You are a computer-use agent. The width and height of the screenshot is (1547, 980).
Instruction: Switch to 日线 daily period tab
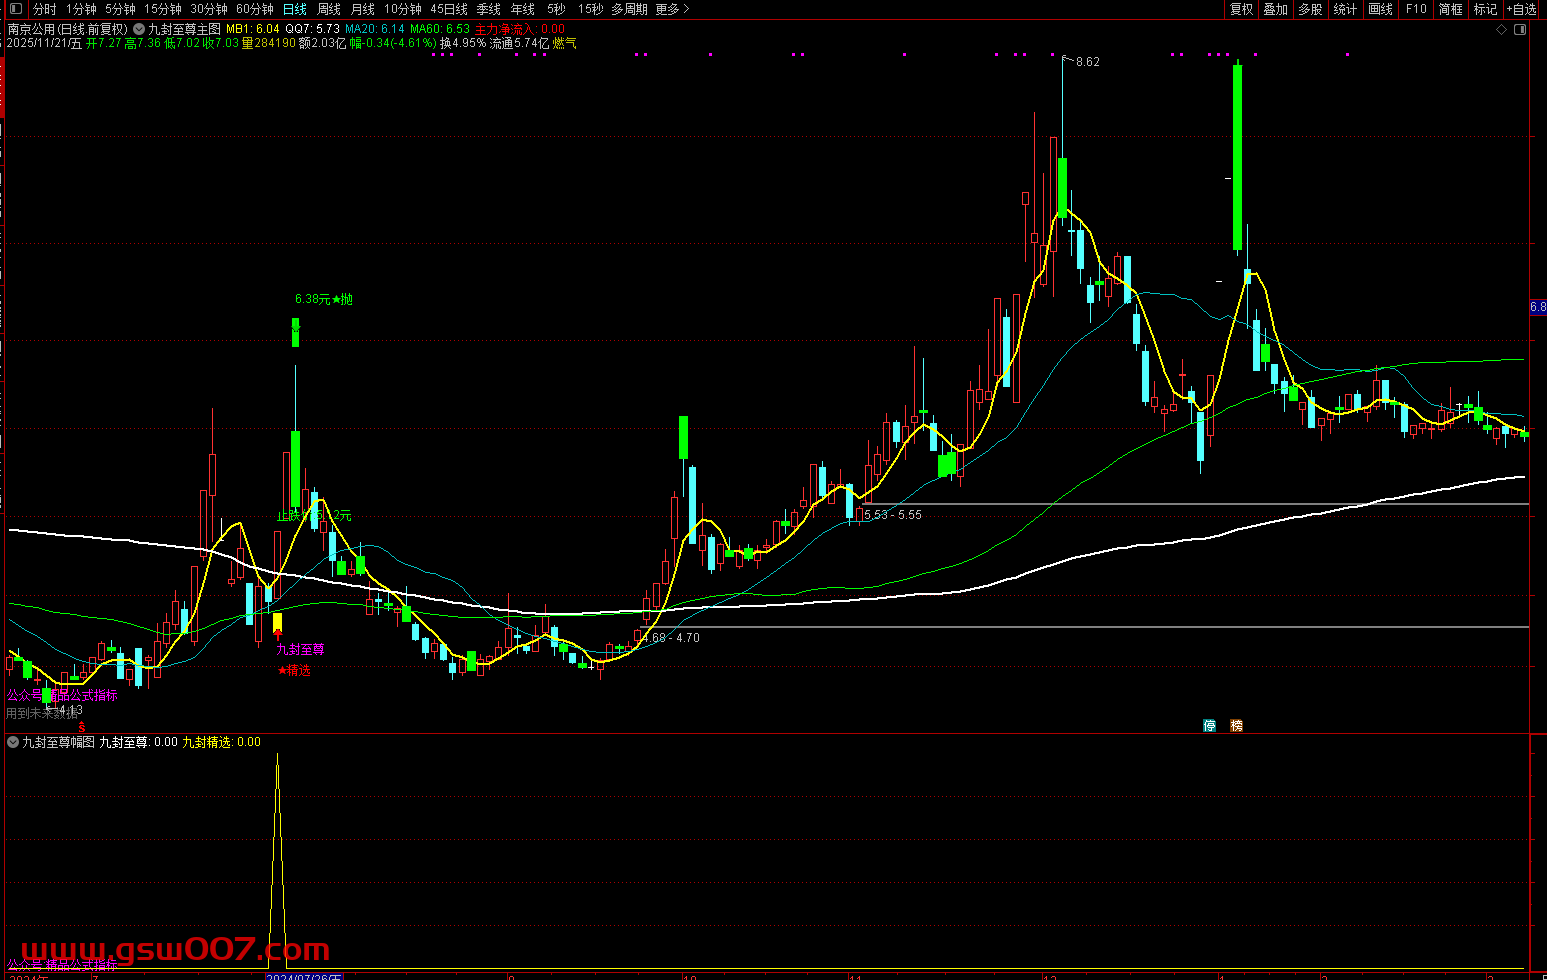[295, 9]
